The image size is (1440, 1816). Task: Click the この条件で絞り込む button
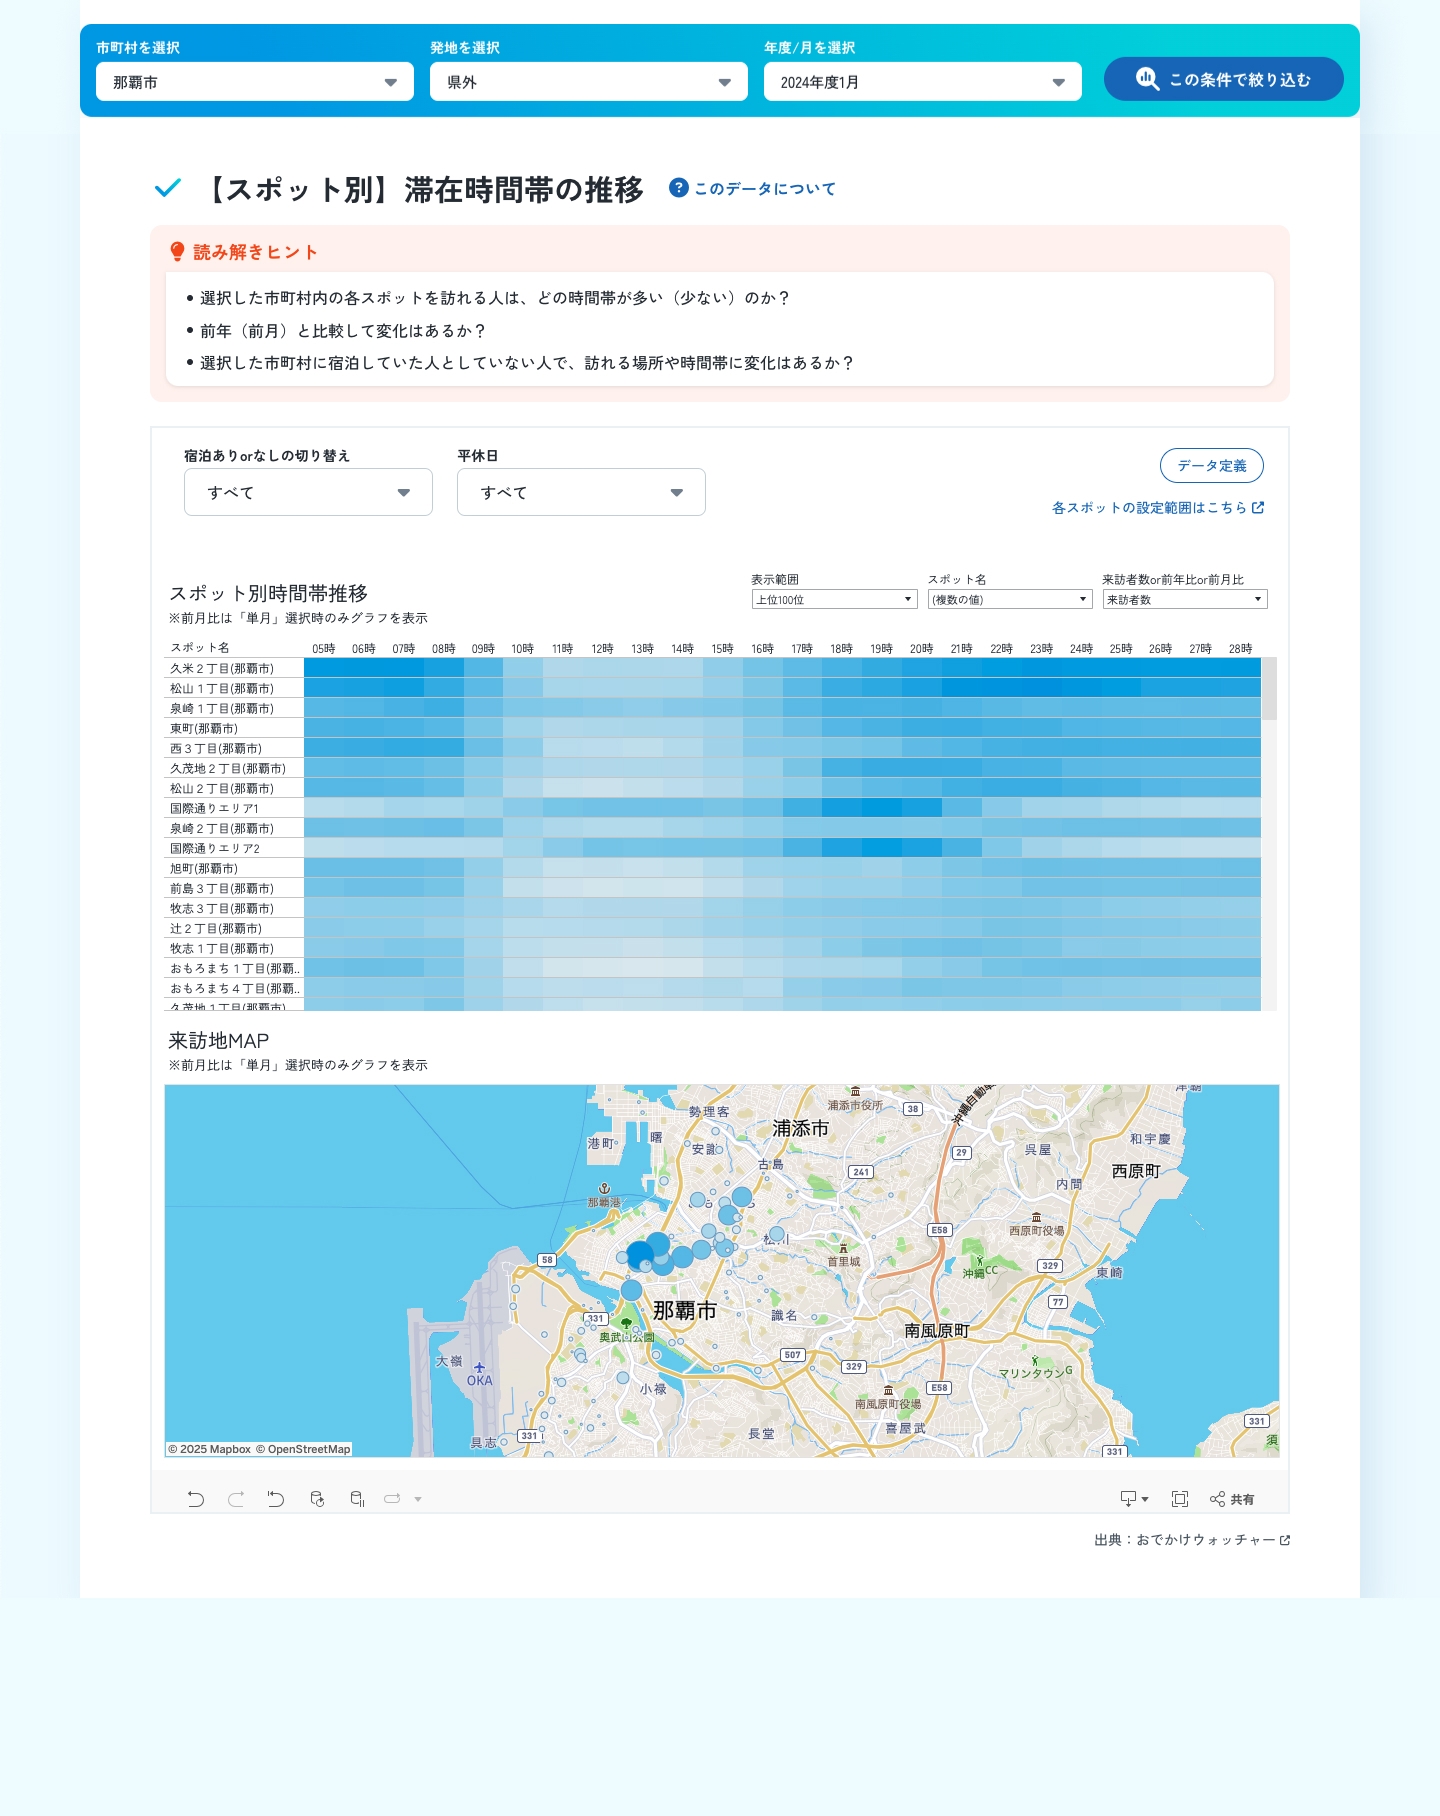1224,79
